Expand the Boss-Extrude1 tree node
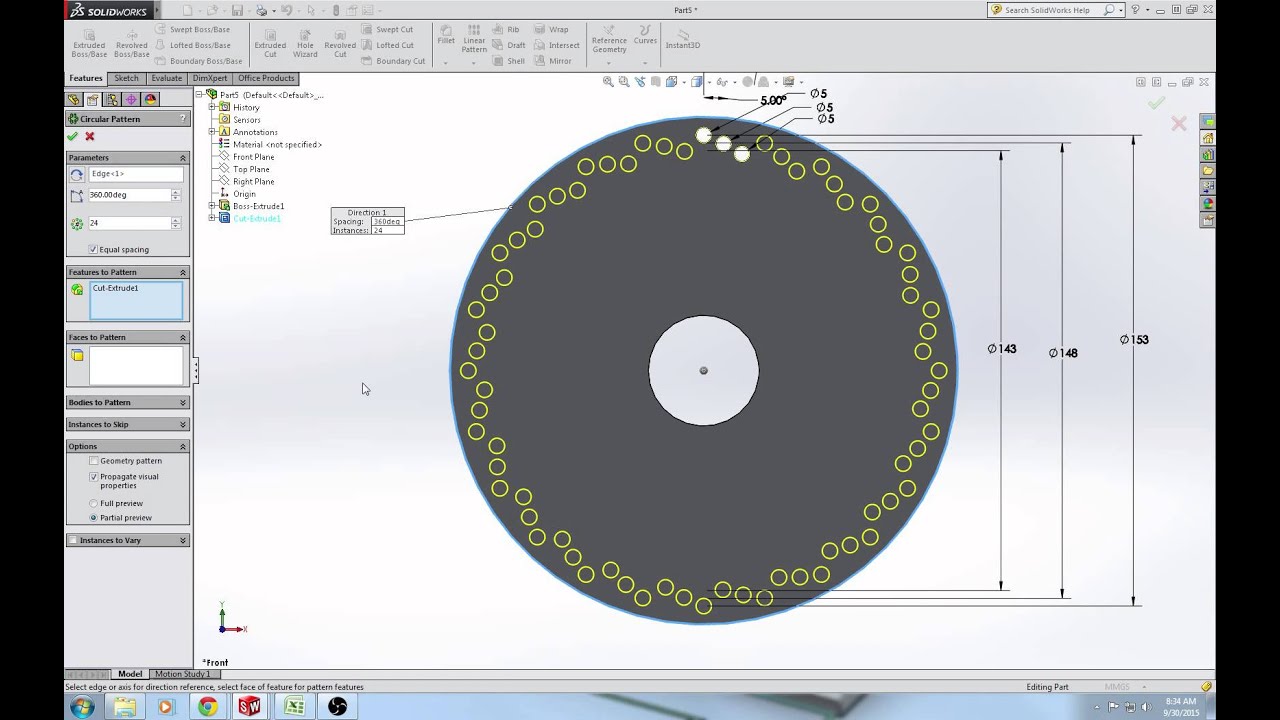The height and width of the screenshot is (720, 1280). click(212, 206)
